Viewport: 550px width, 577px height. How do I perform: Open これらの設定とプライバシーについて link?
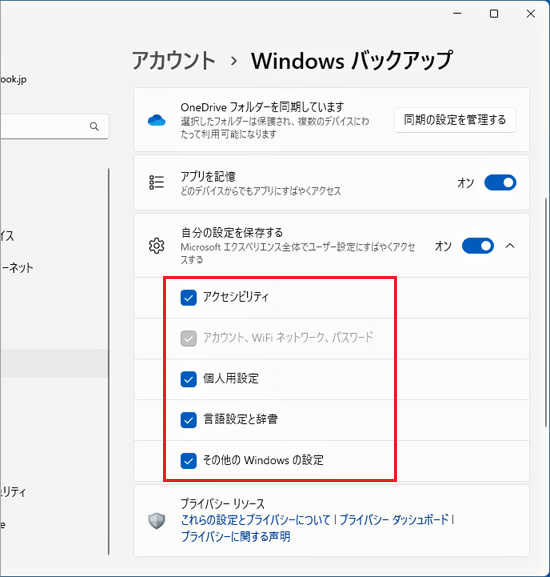[x=256, y=520]
